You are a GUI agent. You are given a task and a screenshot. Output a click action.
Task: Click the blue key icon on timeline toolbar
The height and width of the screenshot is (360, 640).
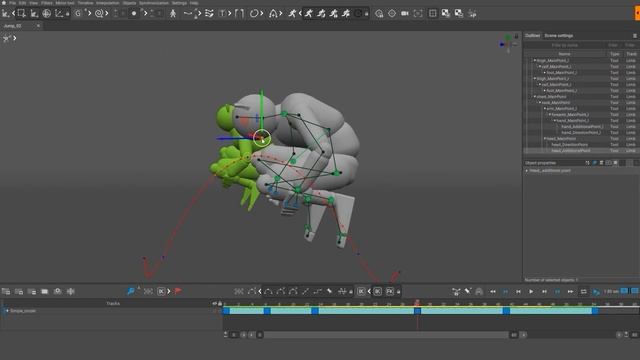(x=131, y=291)
